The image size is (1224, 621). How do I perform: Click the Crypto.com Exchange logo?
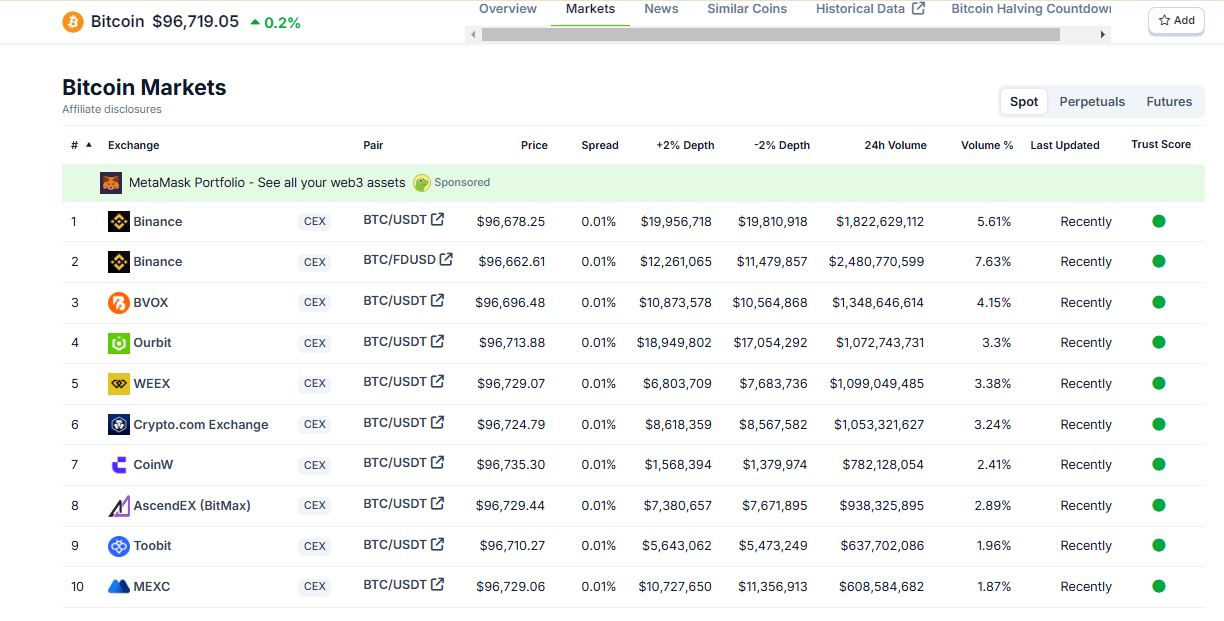coord(119,424)
